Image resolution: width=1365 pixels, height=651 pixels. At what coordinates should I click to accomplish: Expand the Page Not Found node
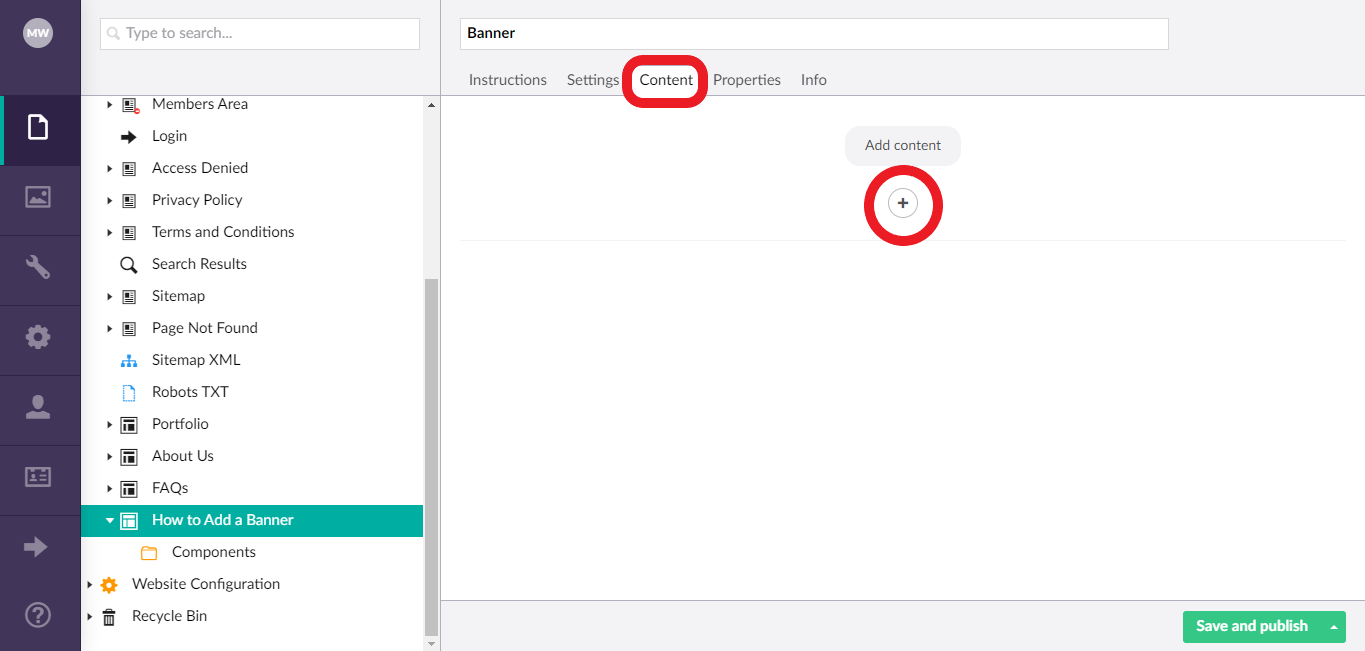tap(109, 329)
